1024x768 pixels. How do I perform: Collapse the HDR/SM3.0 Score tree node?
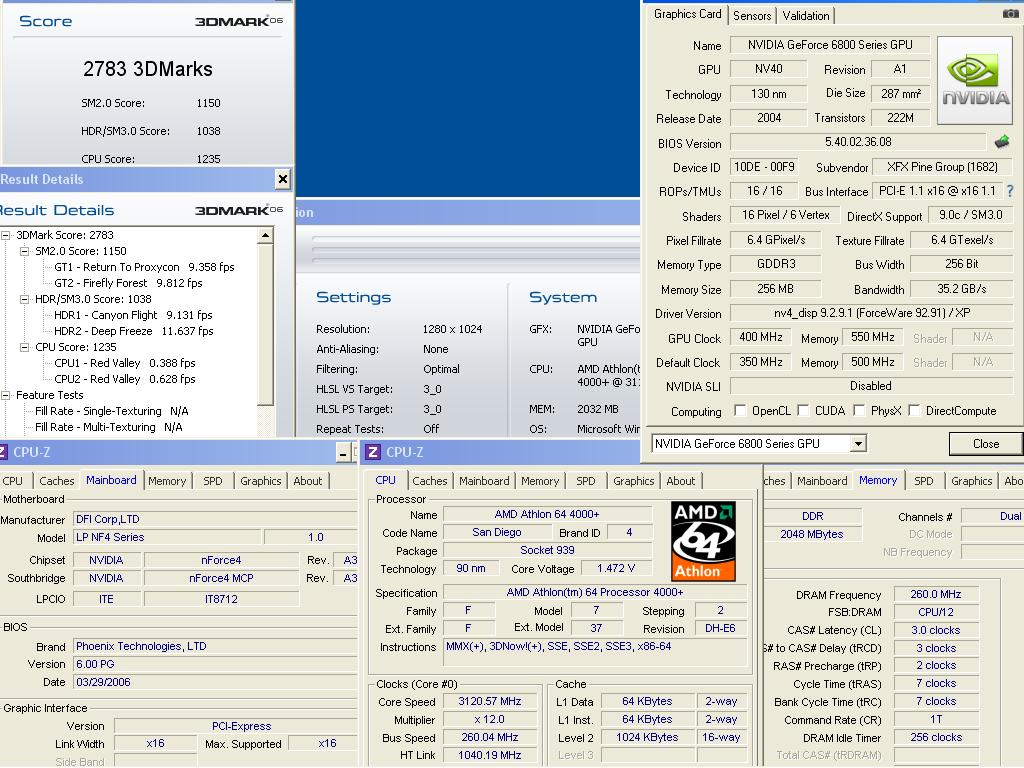point(25,299)
